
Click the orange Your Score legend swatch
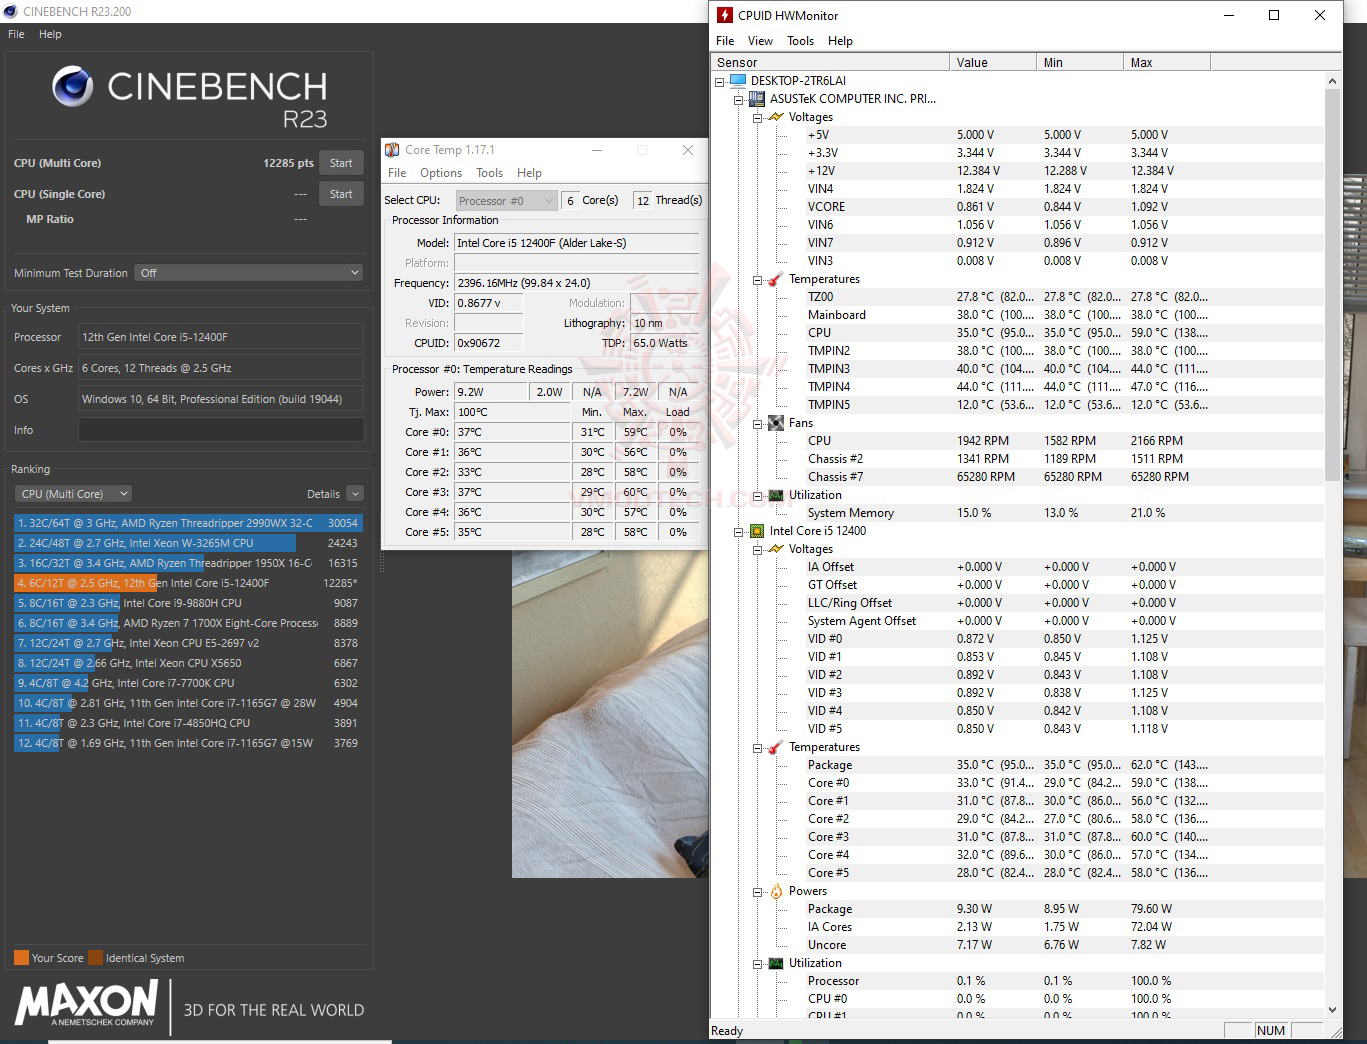click(x=21, y=957)
